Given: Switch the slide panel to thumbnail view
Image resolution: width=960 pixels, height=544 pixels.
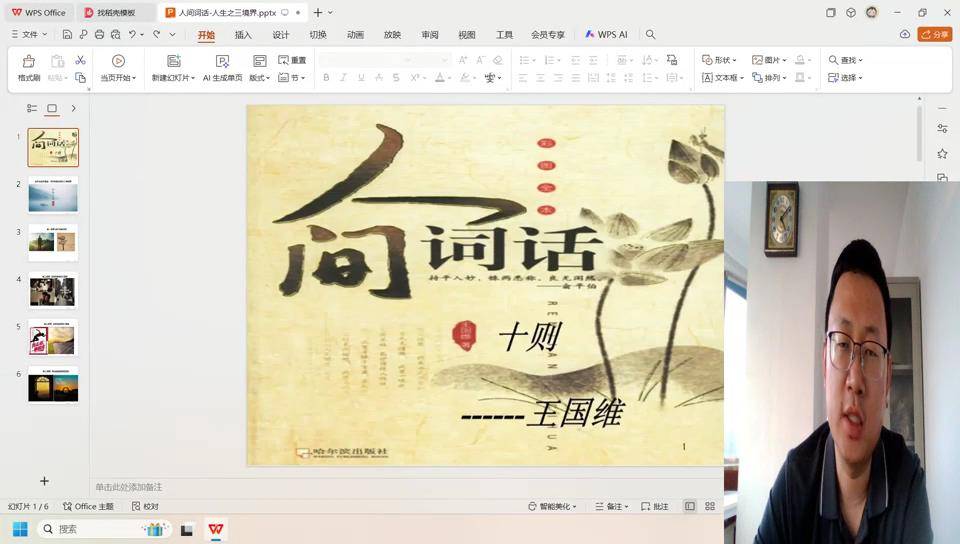Looking at the screenshot, I should (52, 108).
